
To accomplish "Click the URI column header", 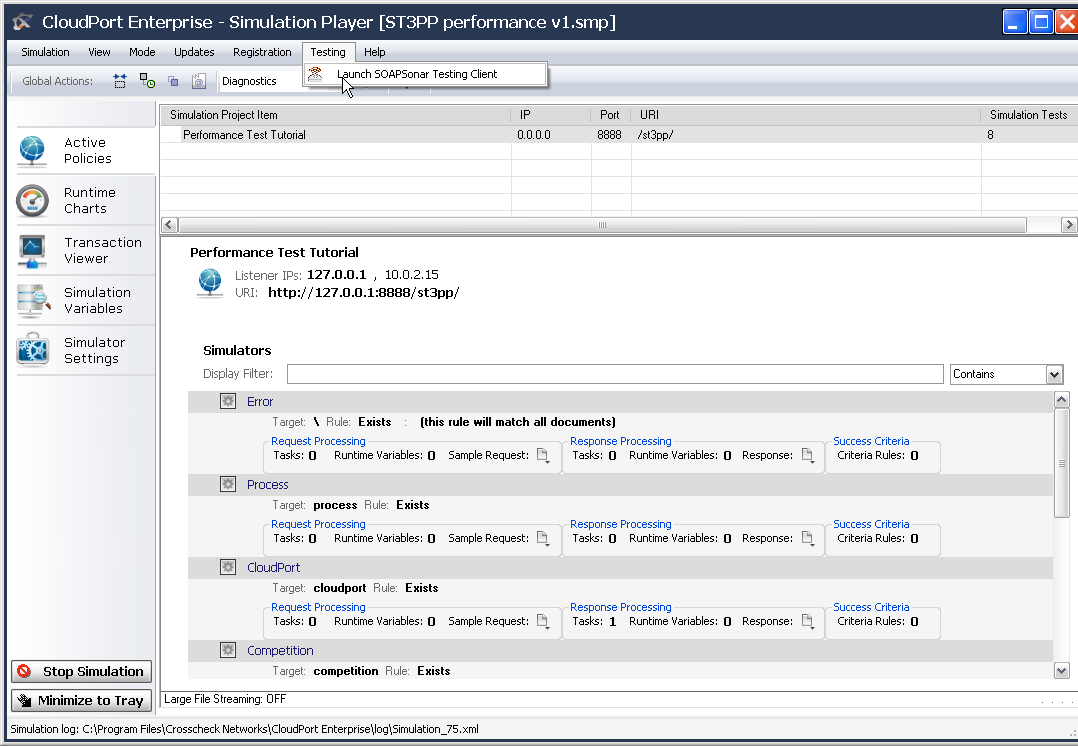I will 806,115.
